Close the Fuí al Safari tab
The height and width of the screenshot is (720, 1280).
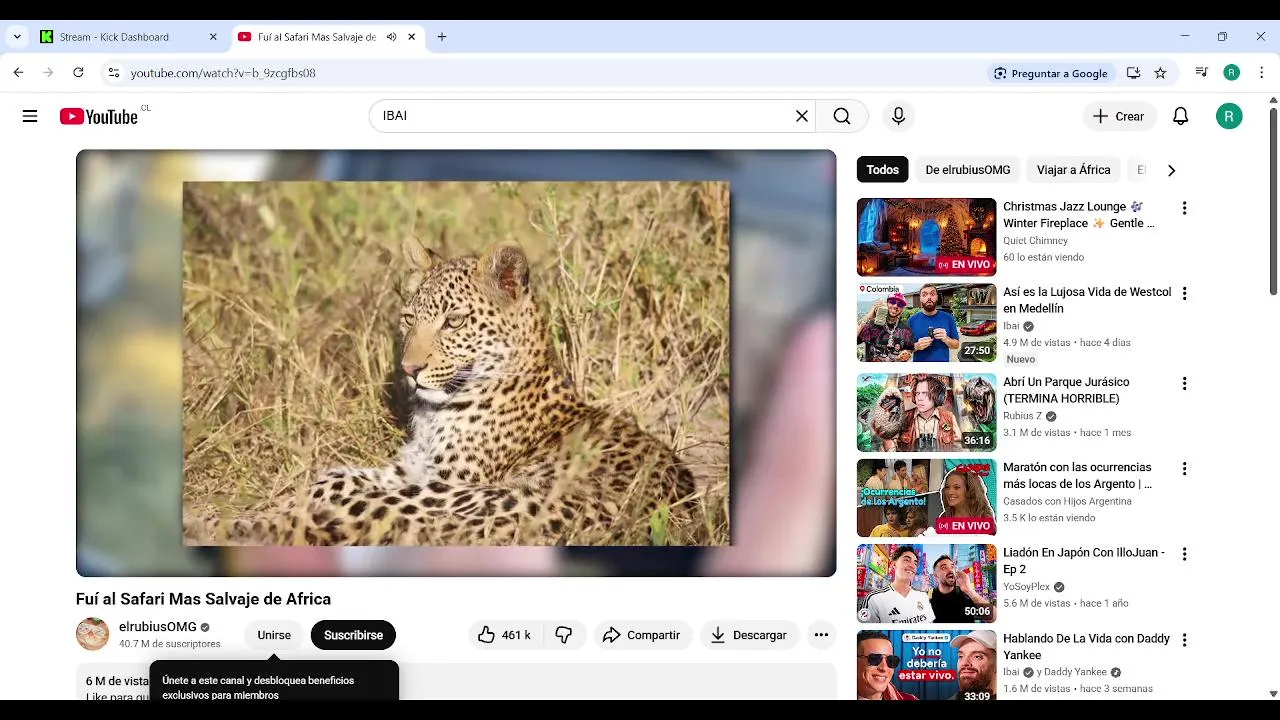click(x=411, y=37)
